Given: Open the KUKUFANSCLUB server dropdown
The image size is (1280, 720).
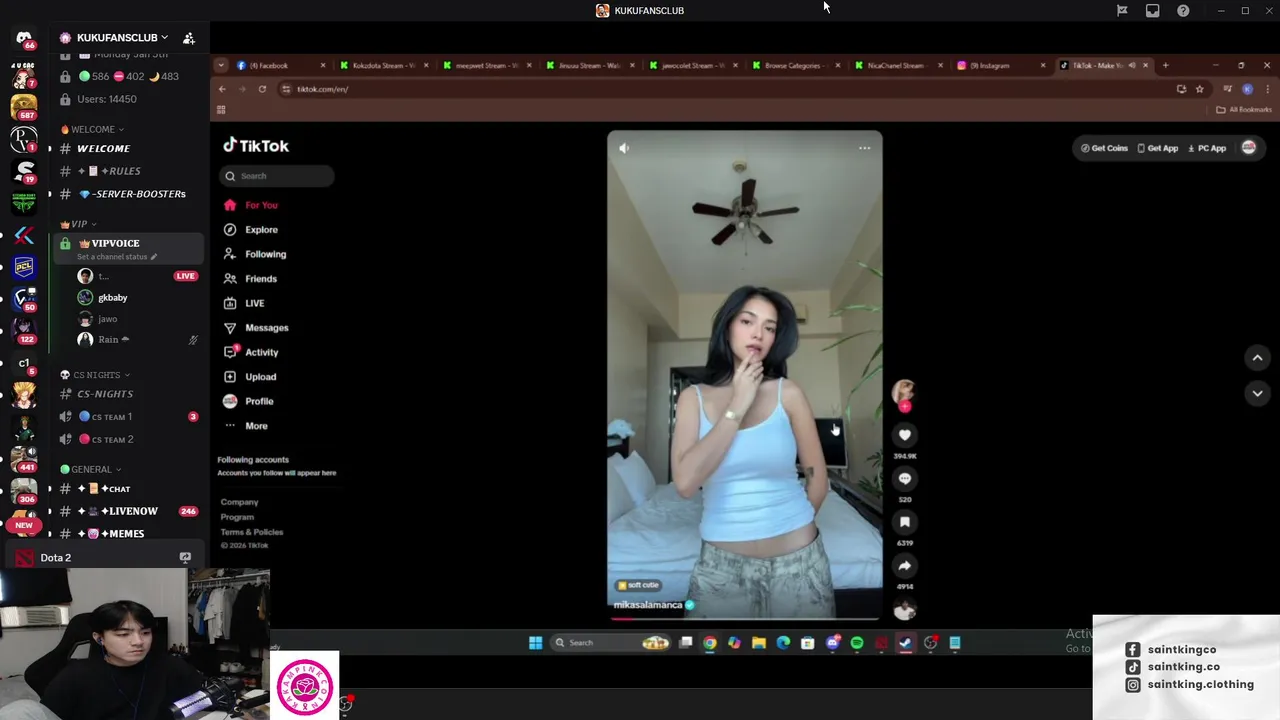Looking at the screenshot, I should 122,38.
